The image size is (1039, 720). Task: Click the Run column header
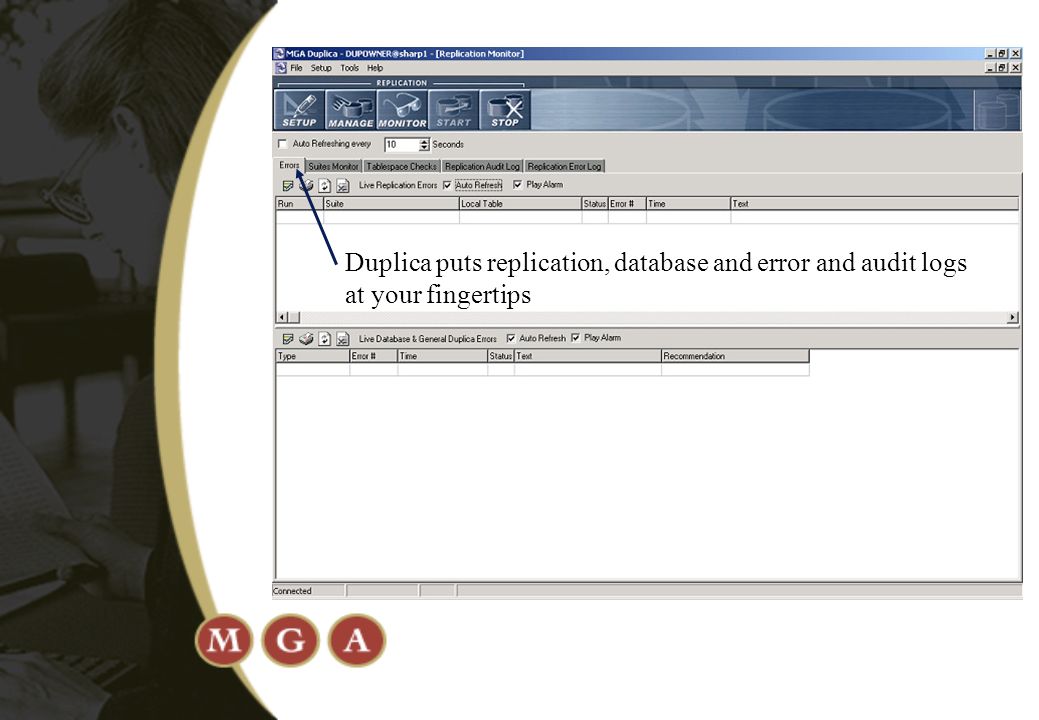pyautogui.click(x=300, y=204)
